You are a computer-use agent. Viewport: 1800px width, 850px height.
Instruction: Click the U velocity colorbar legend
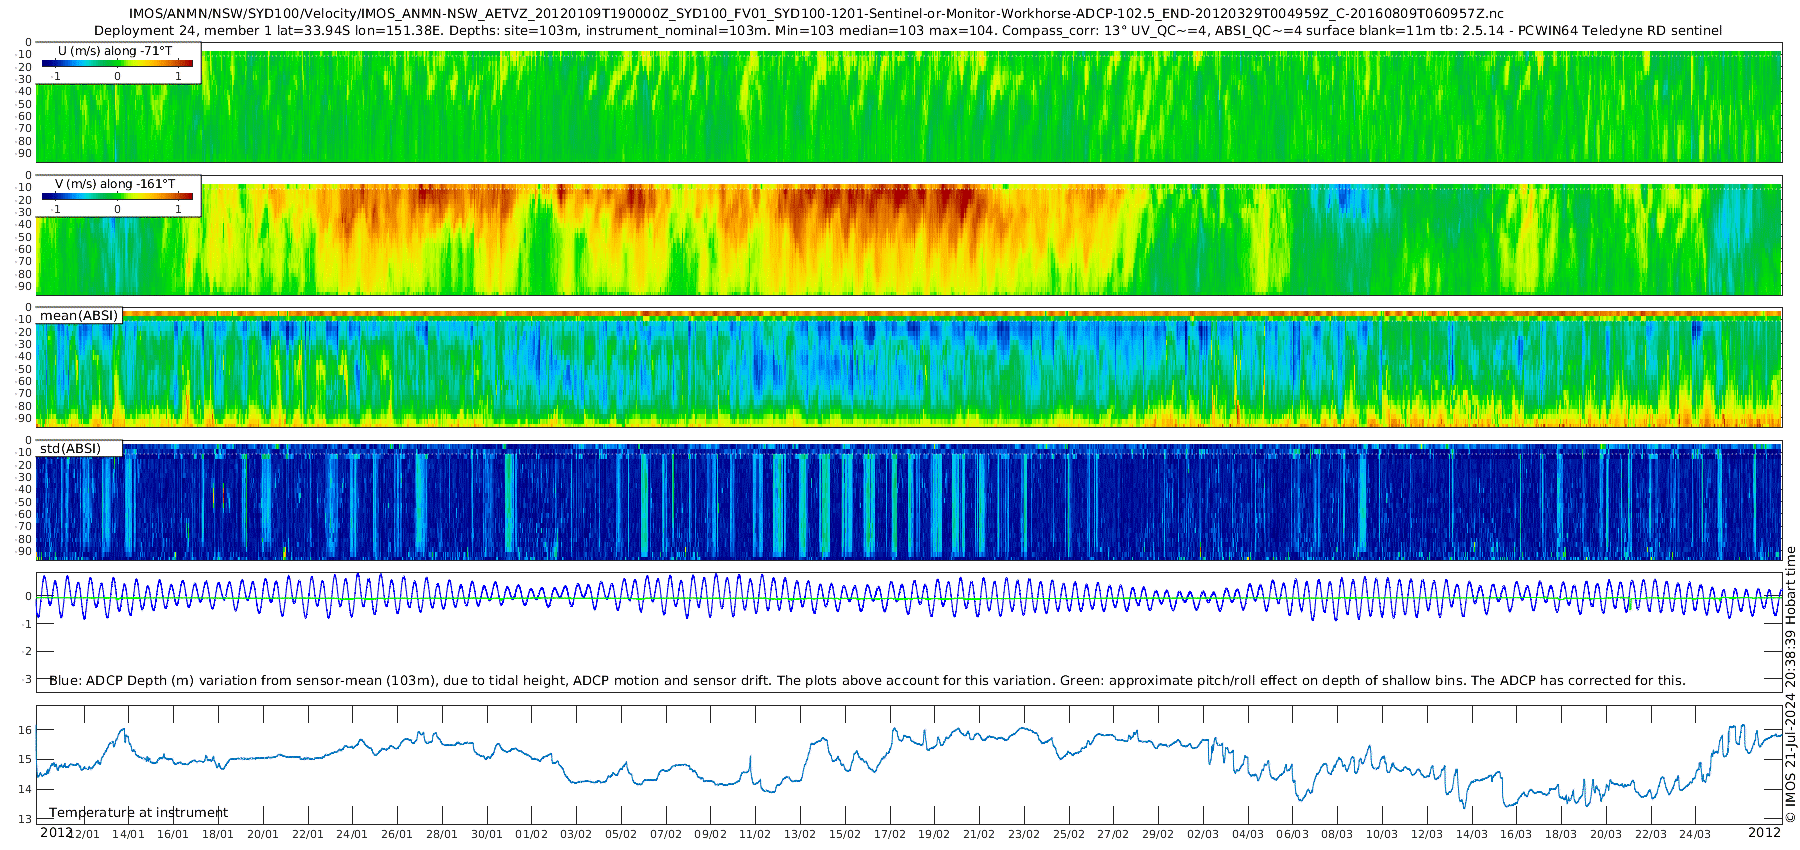(x=119, y=63)
